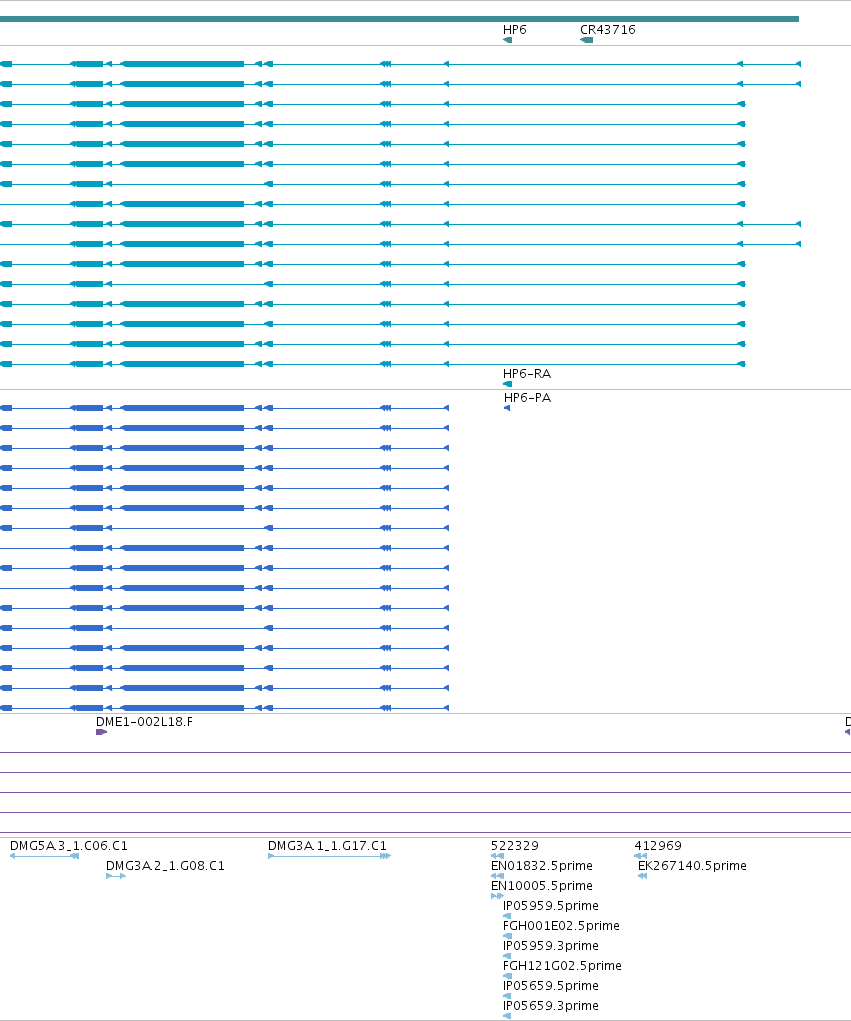Select the HP6 gene arrow glyph
This screenshot has width=851, height=1021.
(x=507, y=40)
